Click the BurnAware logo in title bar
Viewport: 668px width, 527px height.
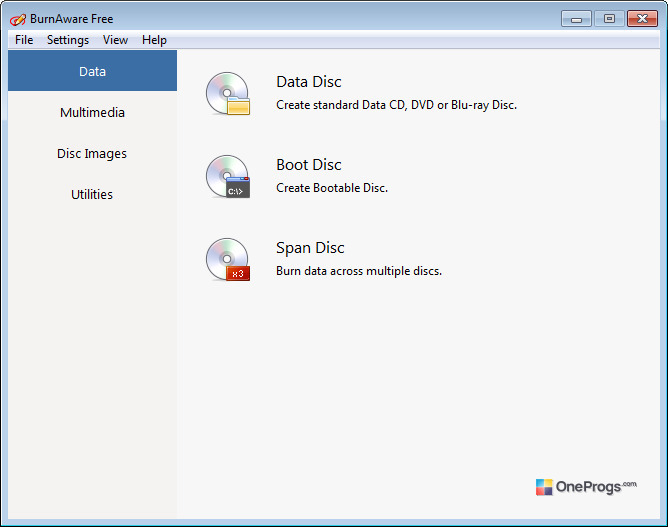(x=18, y=19)
